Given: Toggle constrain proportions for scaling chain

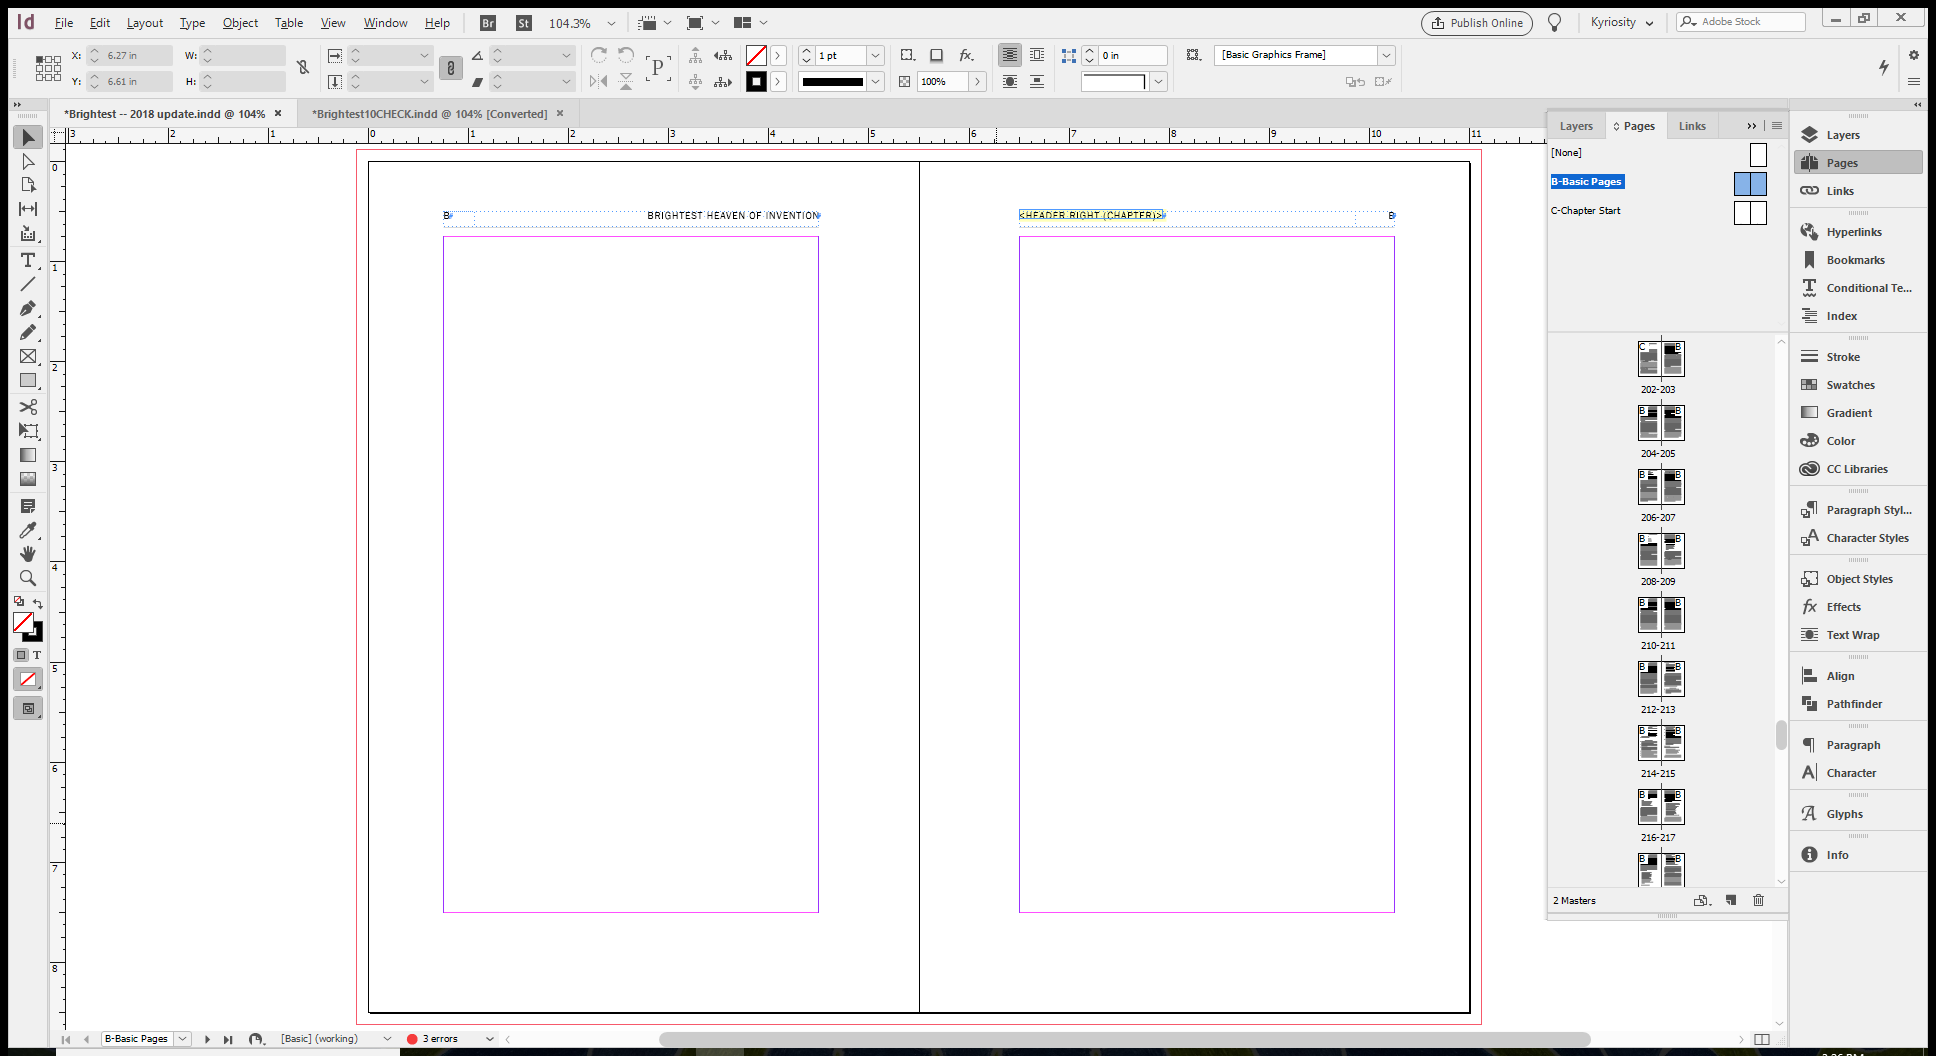Looking at the screenshot, I should [451, 67].
